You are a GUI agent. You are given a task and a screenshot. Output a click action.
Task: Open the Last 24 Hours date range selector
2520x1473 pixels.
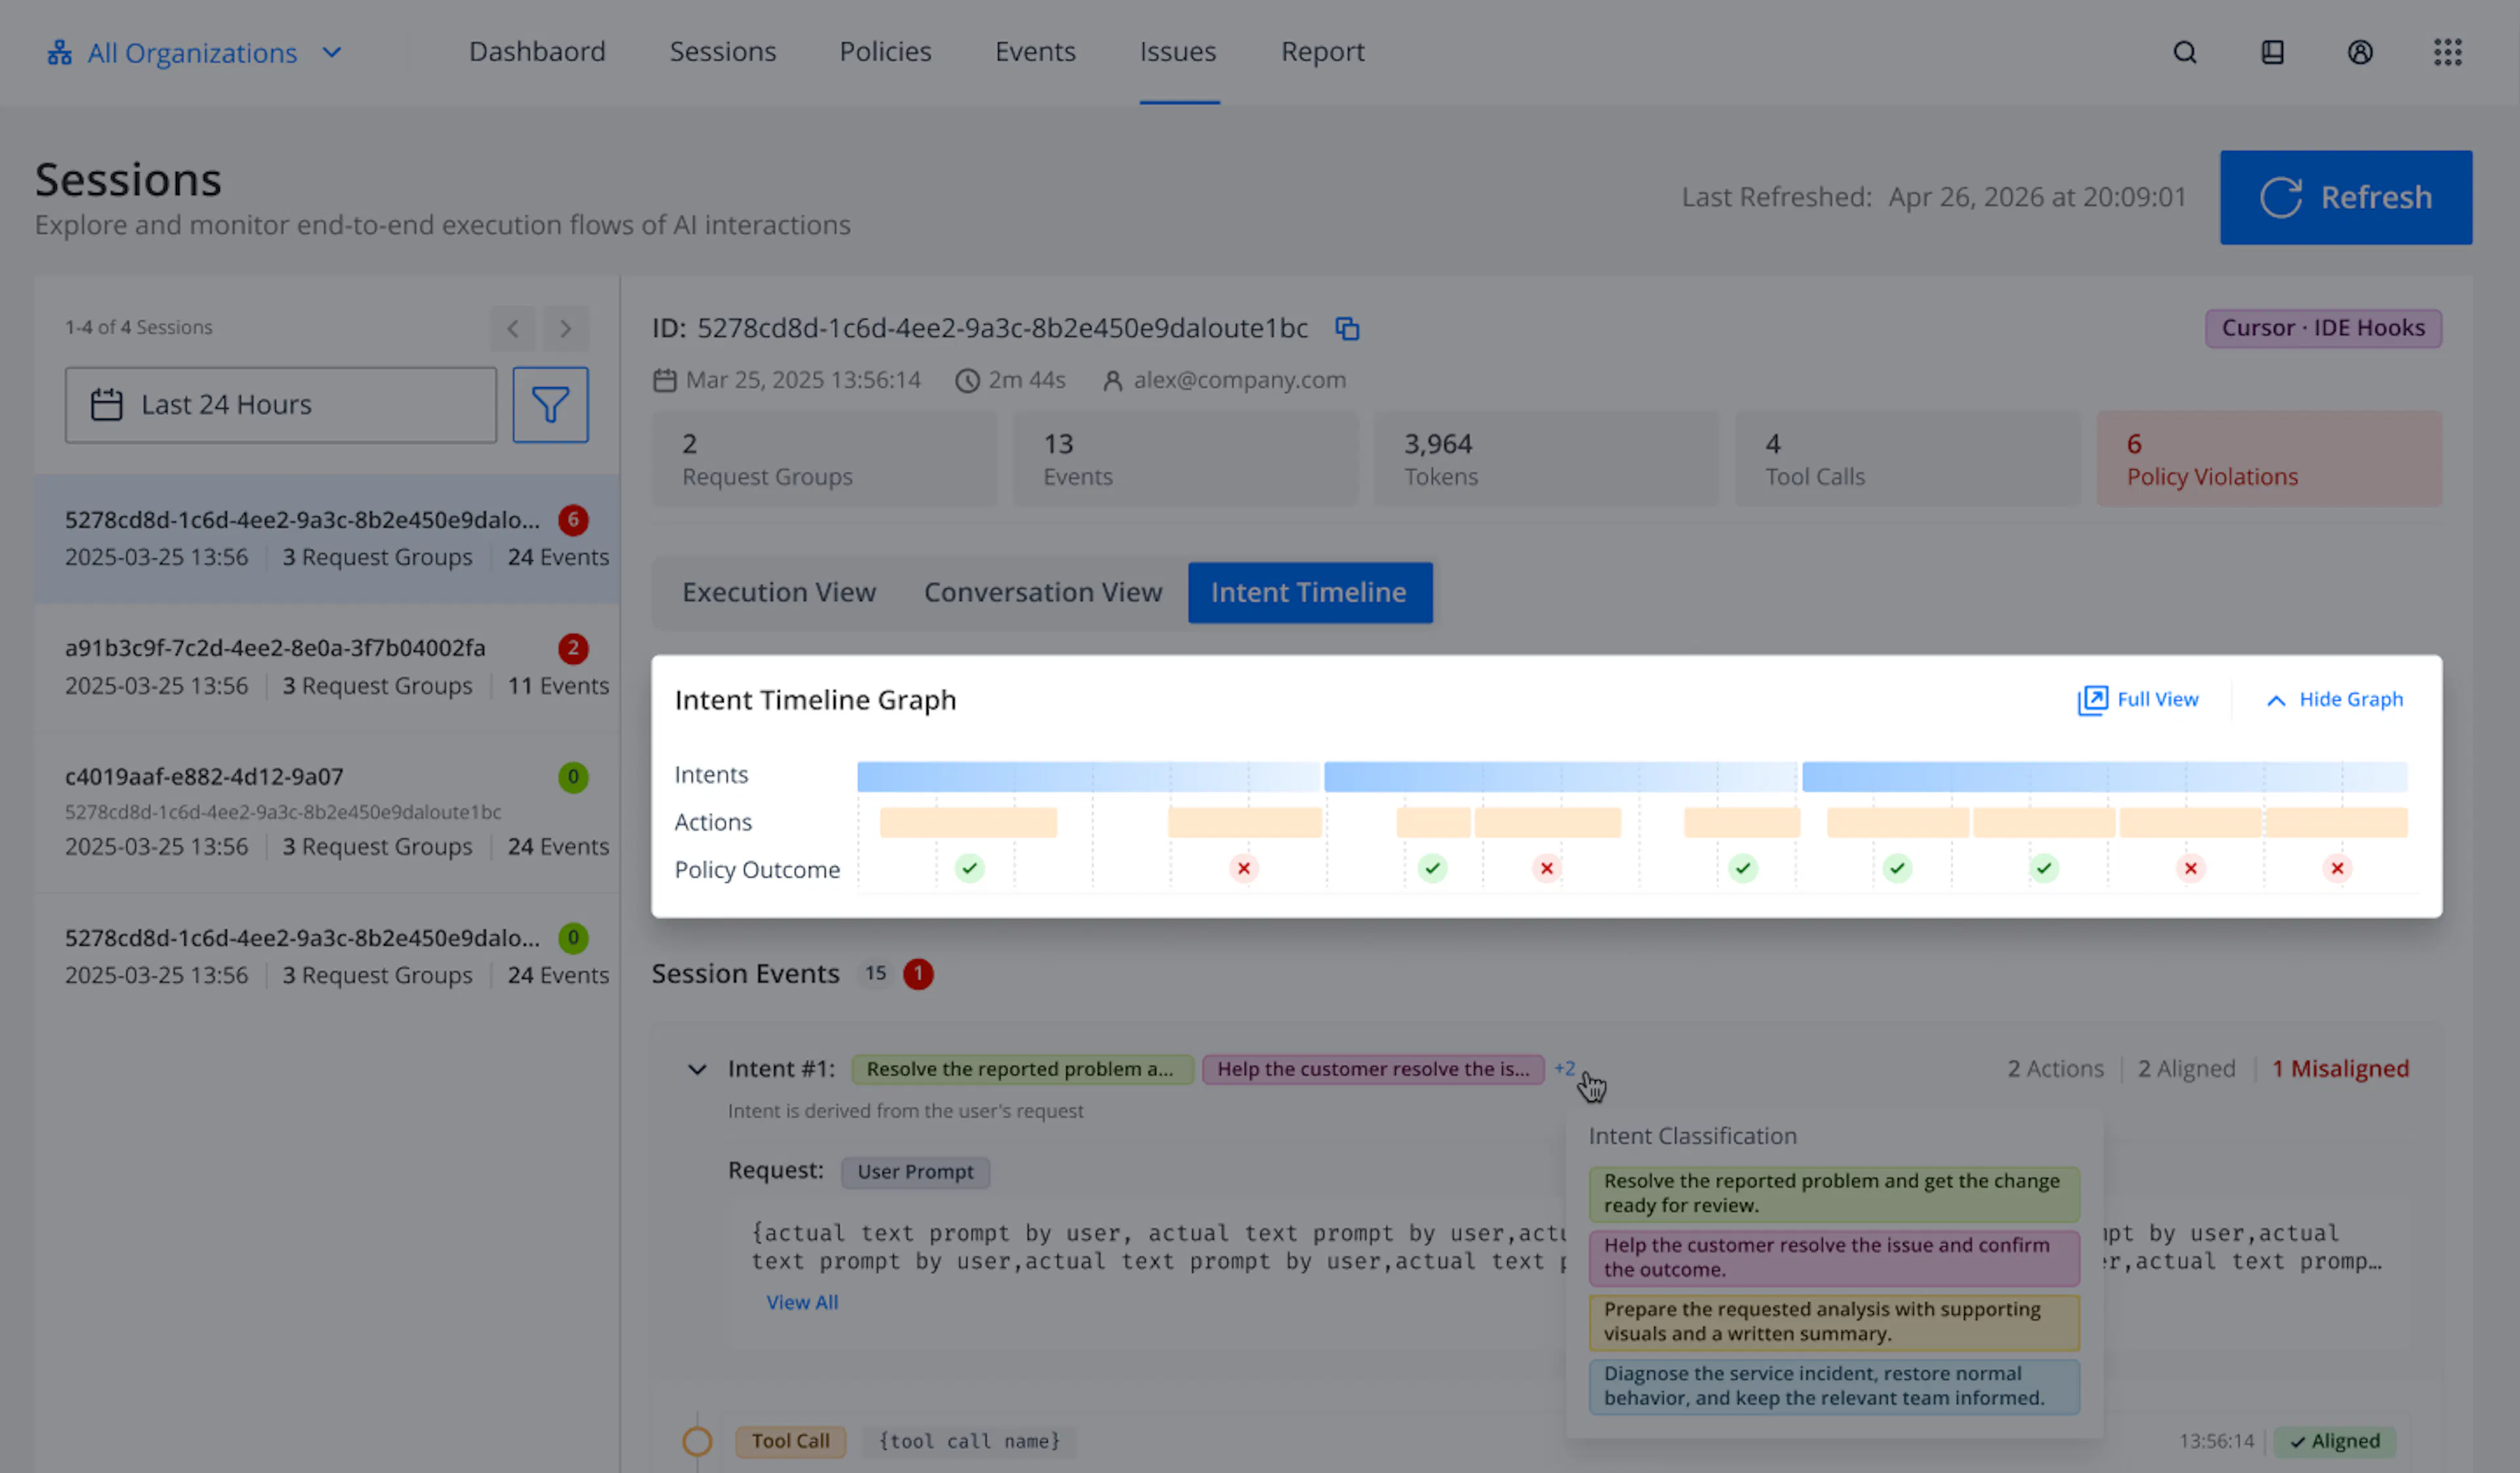(281, 405)
